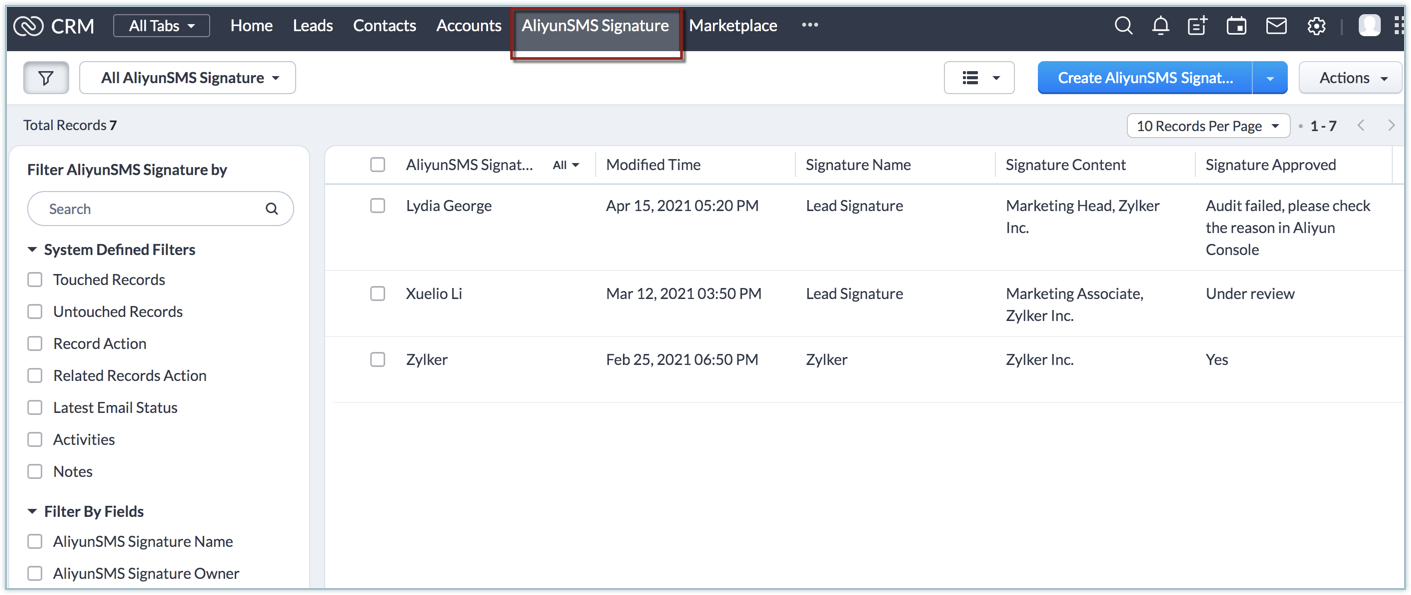Go to previous page arrow

pos(1361,125)
